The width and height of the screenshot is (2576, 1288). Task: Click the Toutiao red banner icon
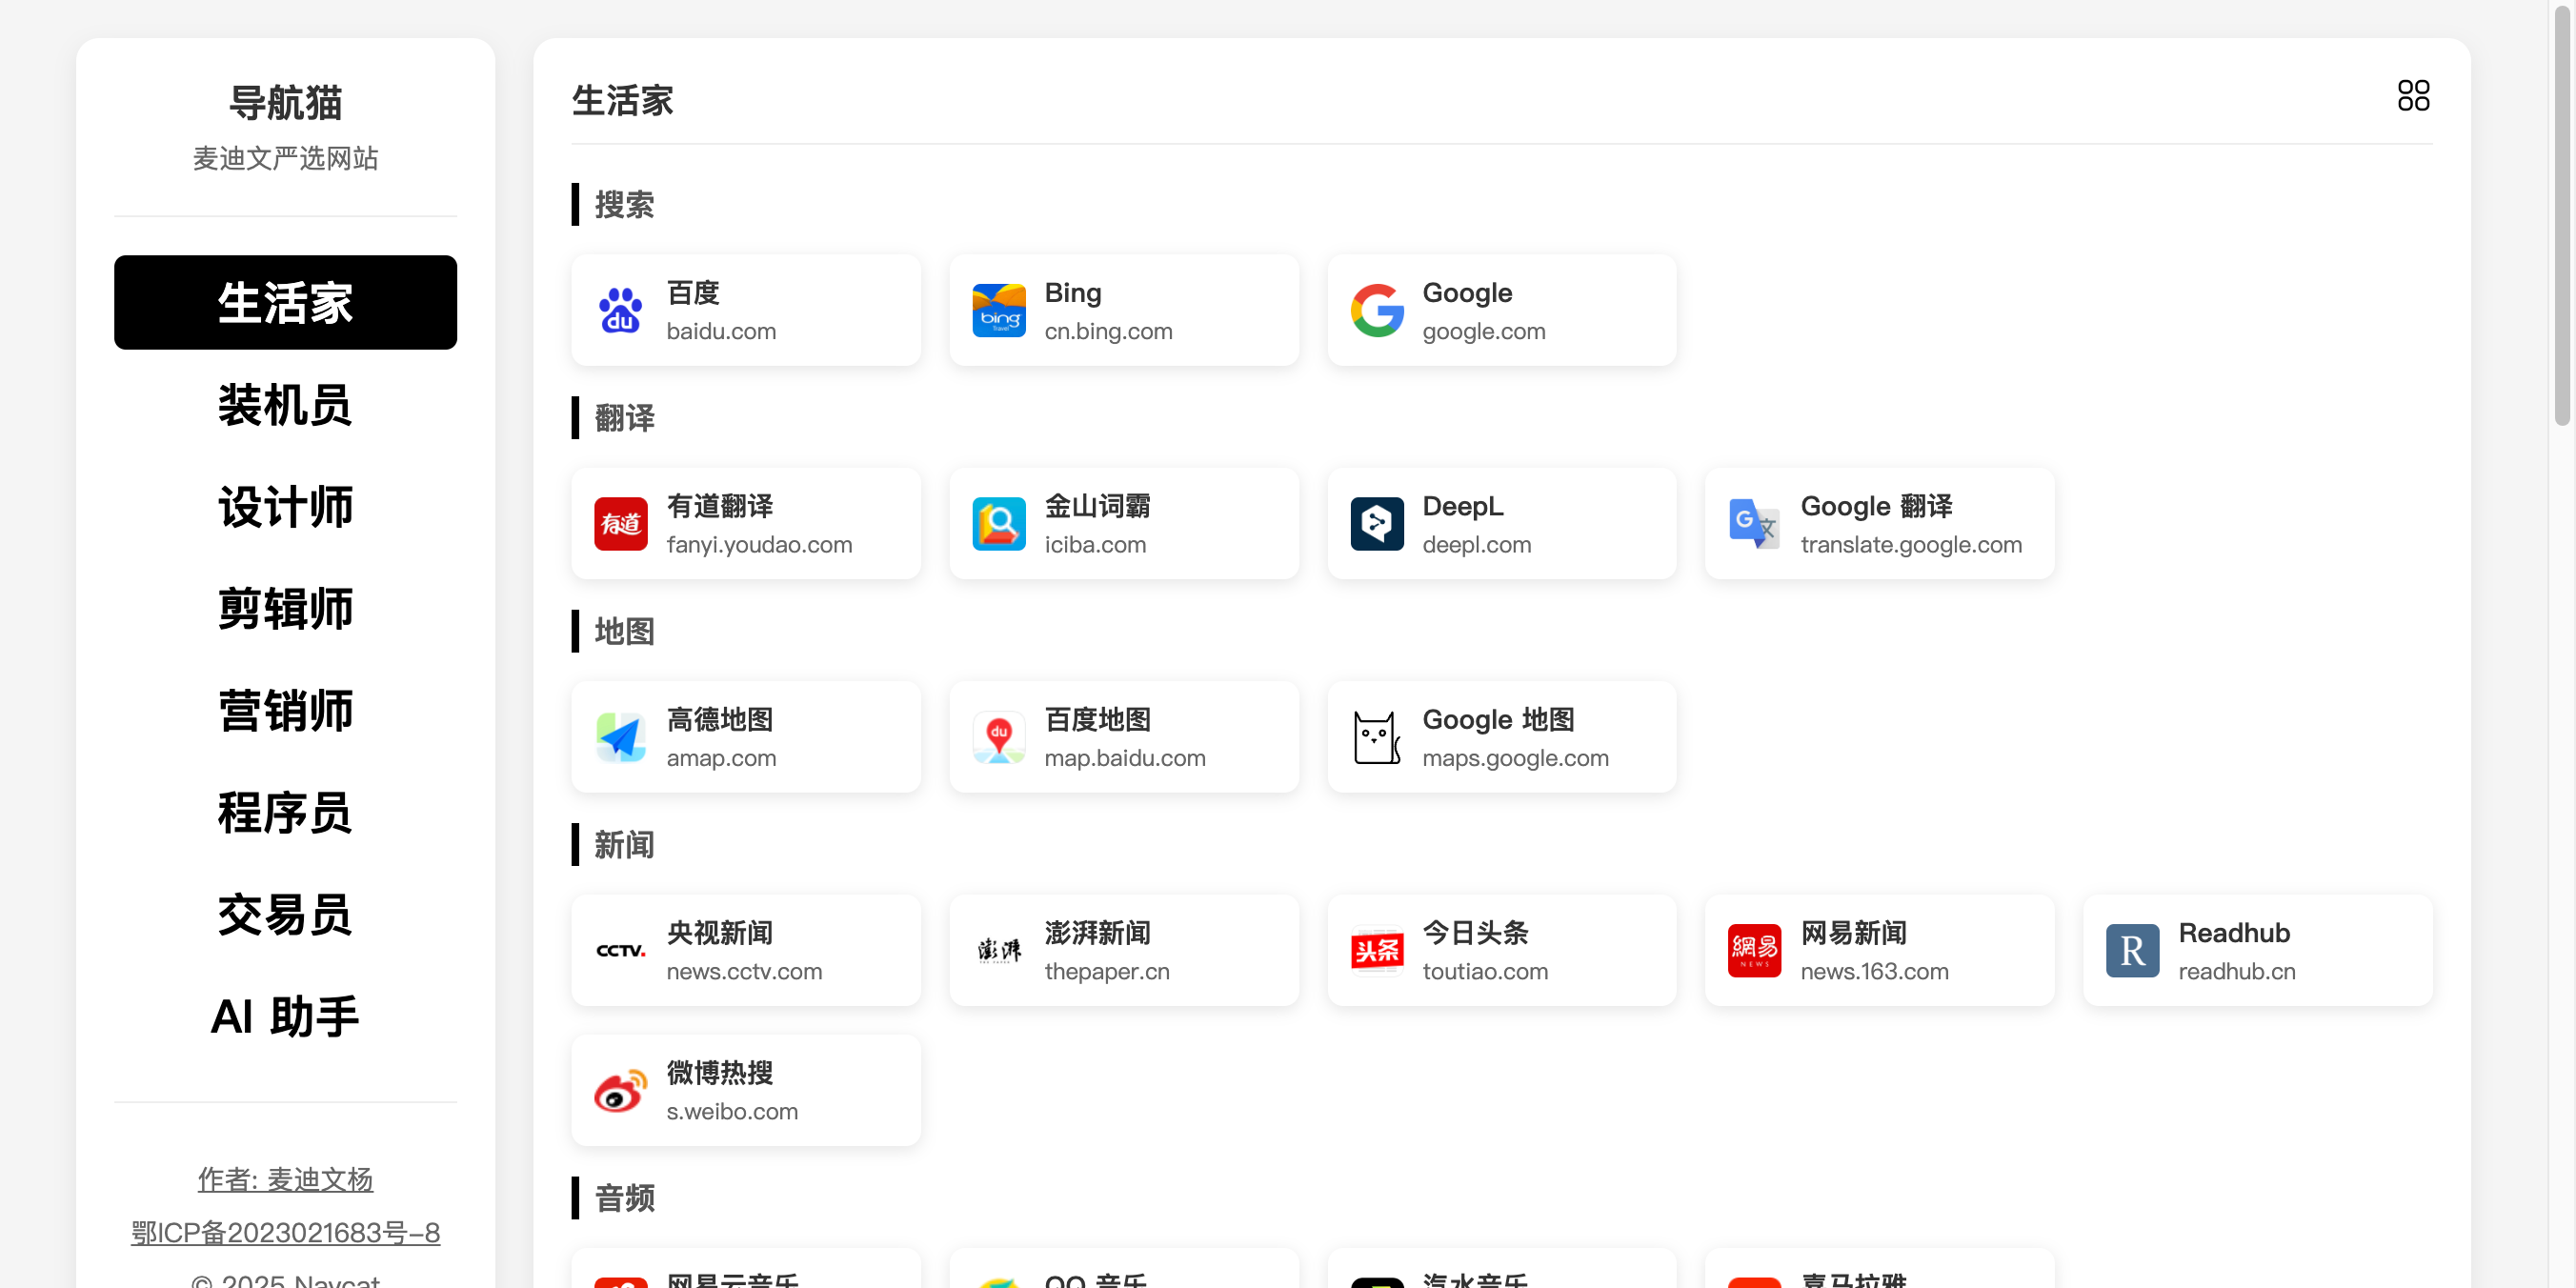[1376, 950]
